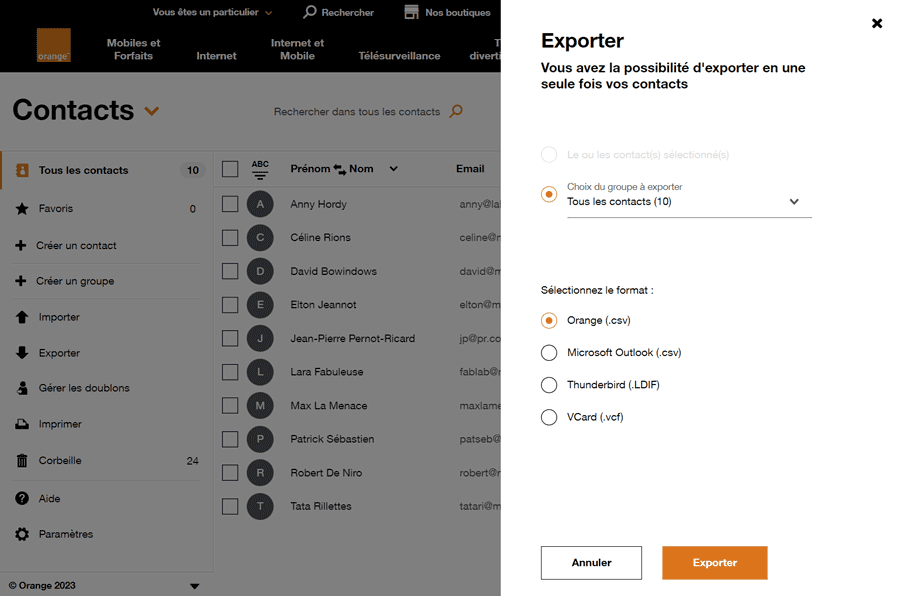Click the Nos boutiques shop icon
Image resolution: width=900 pixels, height=596 pixels.
tap(412, 12)
